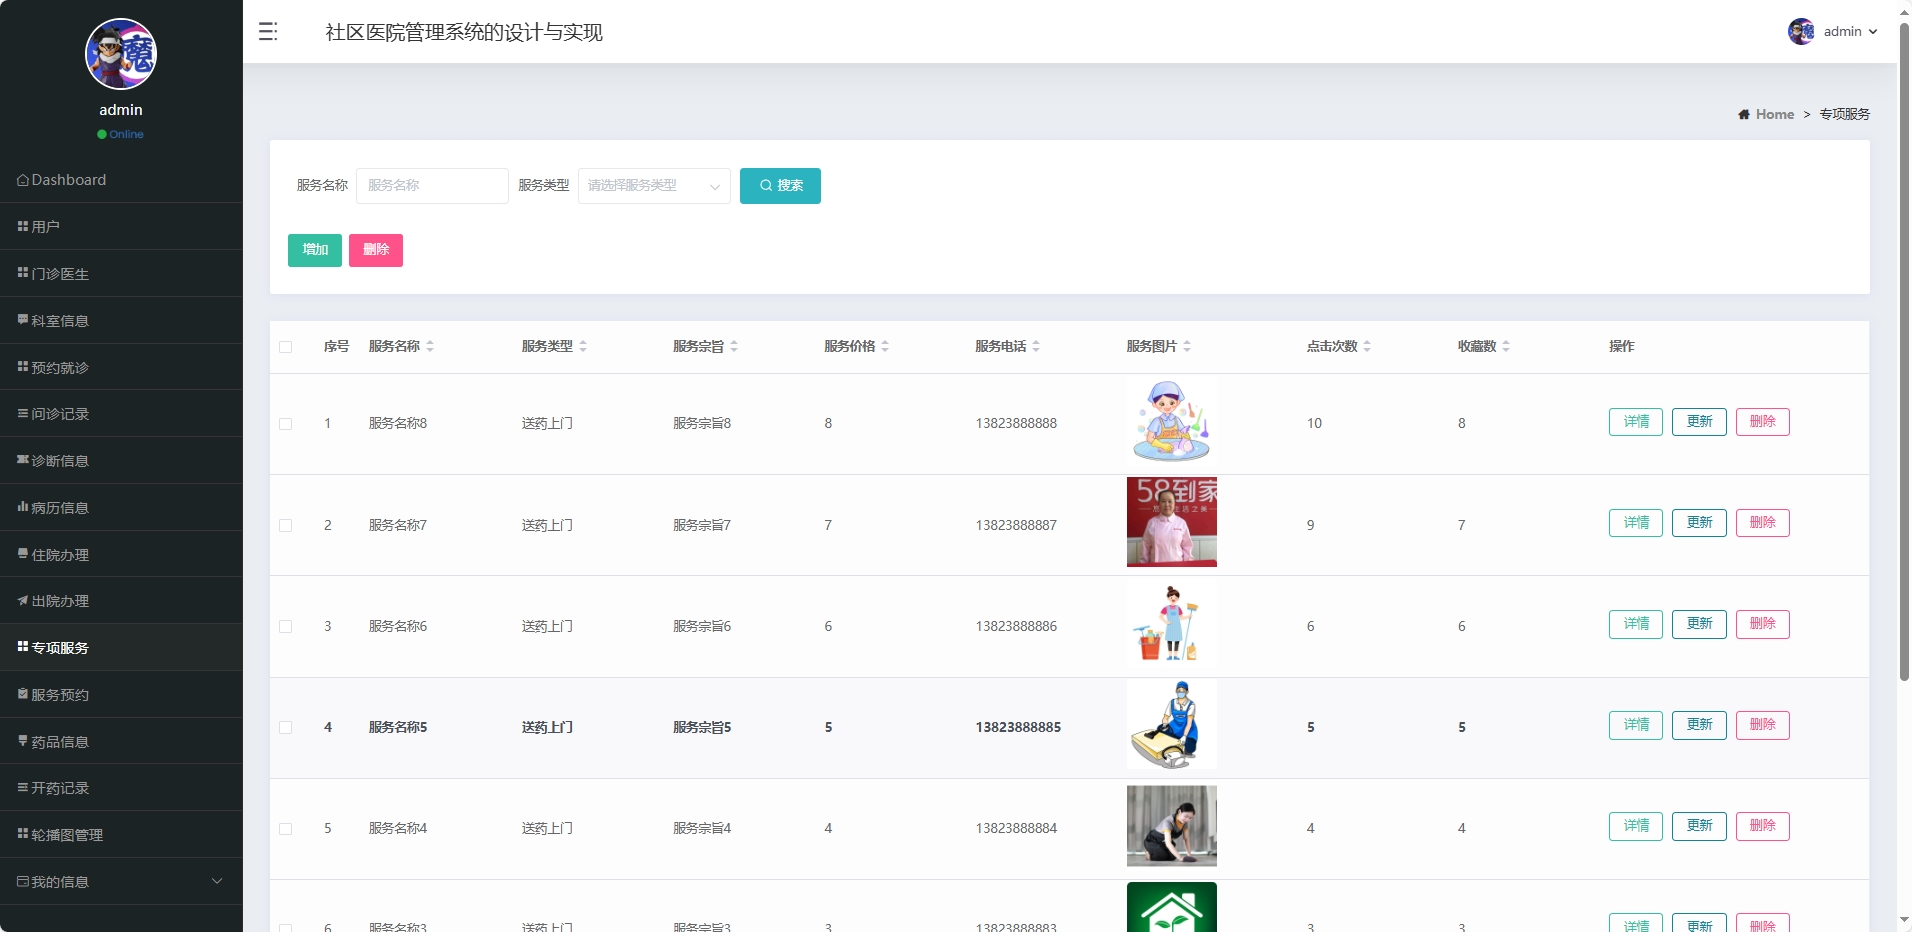Screen dimensions: 1912x932
Task: Open 门诊医生 in the sidebar
Action: click(121, 273)
